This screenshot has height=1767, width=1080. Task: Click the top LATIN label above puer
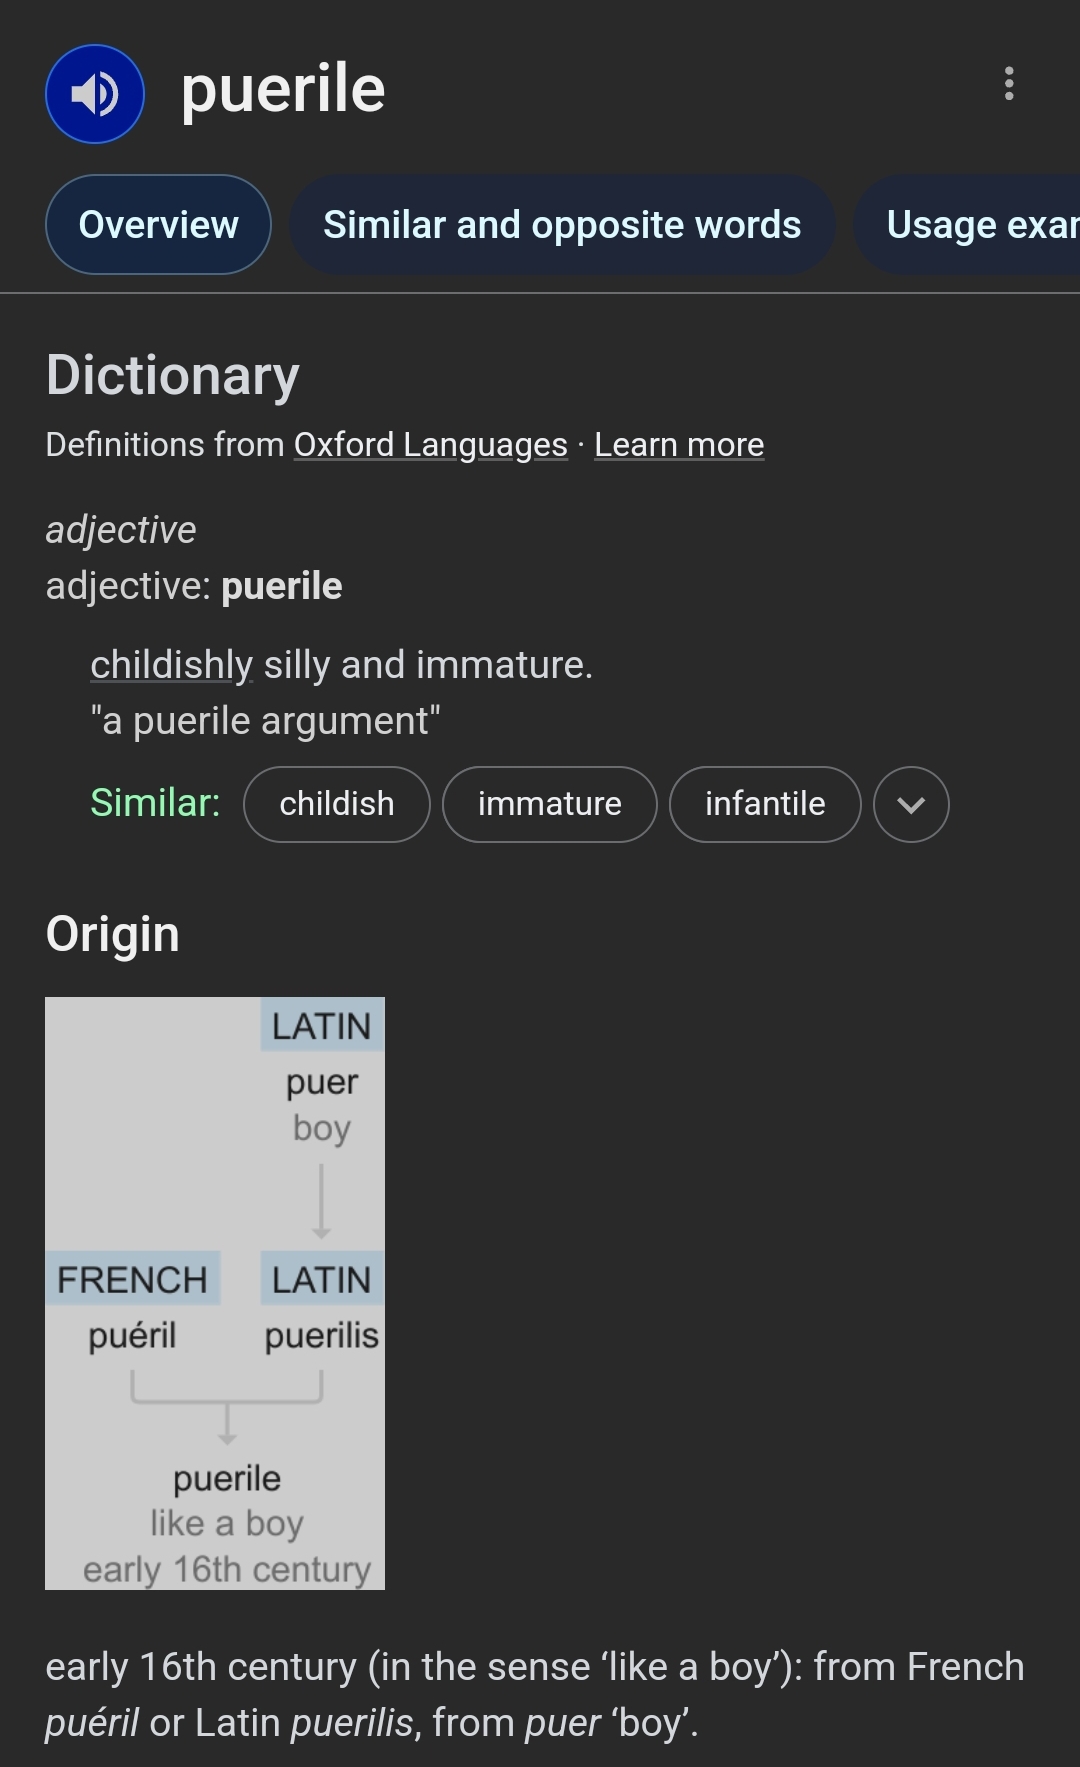(x=321, y=1026)
